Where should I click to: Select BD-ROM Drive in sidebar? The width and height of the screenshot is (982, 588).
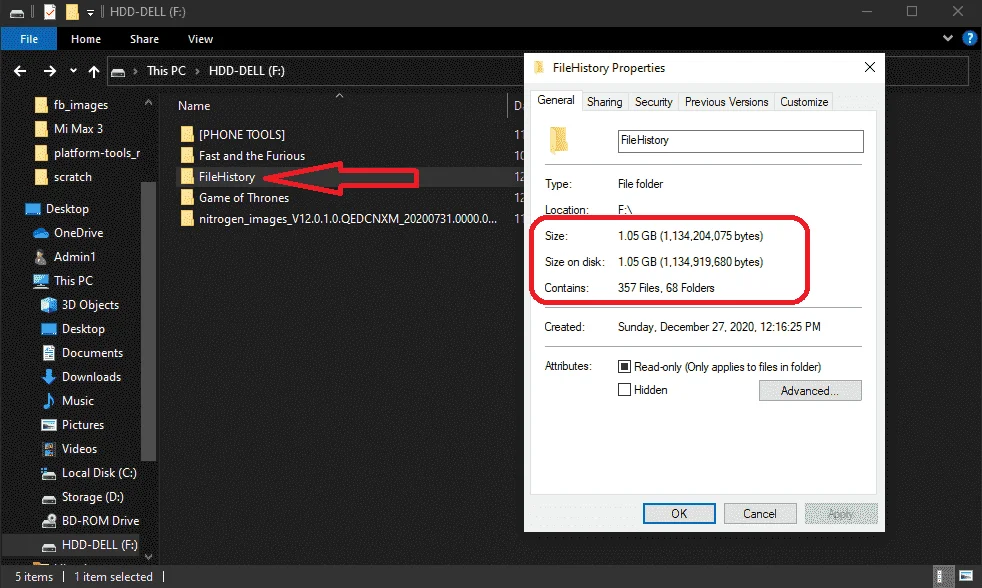coord(100,520)
